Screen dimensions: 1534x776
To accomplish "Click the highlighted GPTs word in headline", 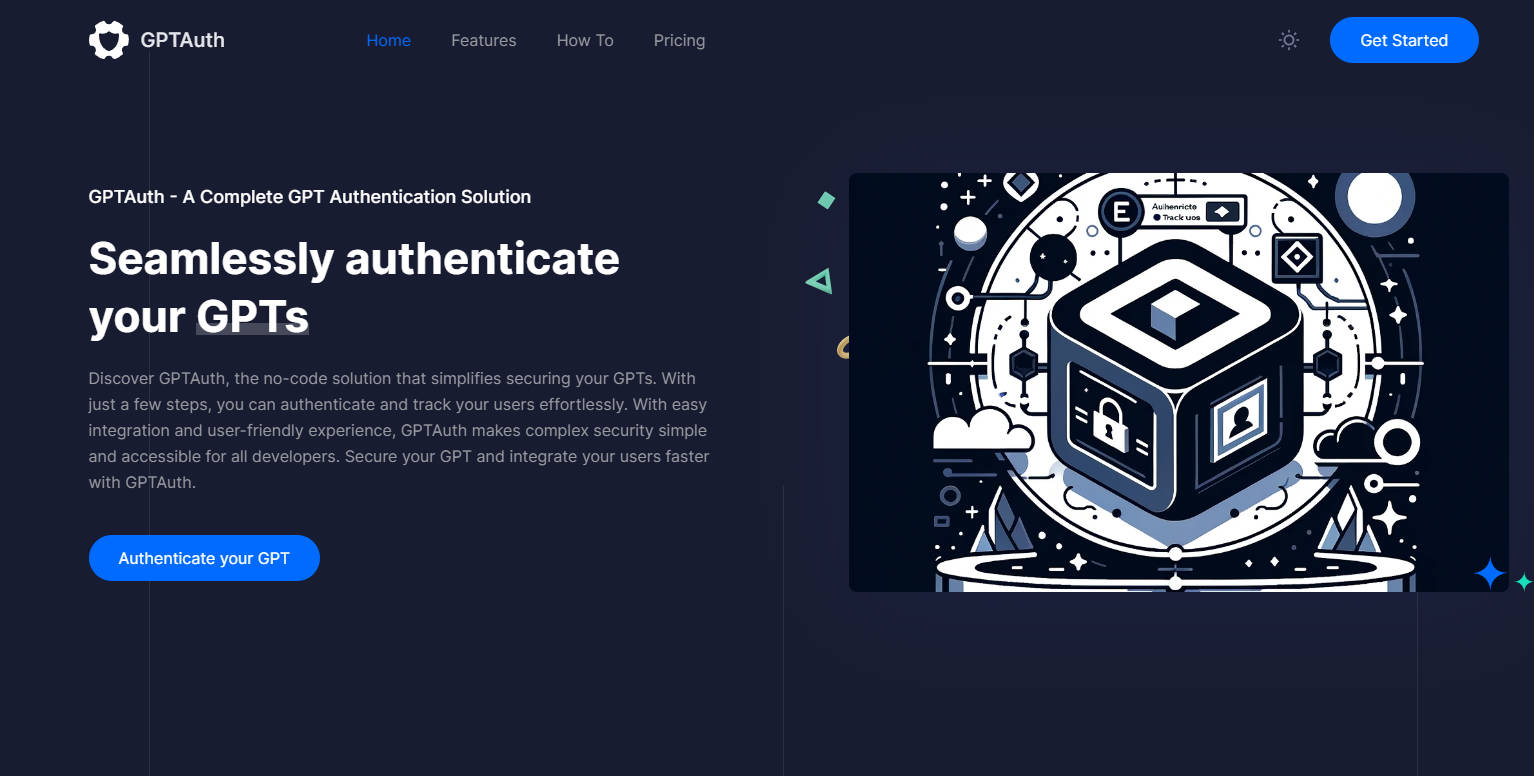I will point(252,316).
